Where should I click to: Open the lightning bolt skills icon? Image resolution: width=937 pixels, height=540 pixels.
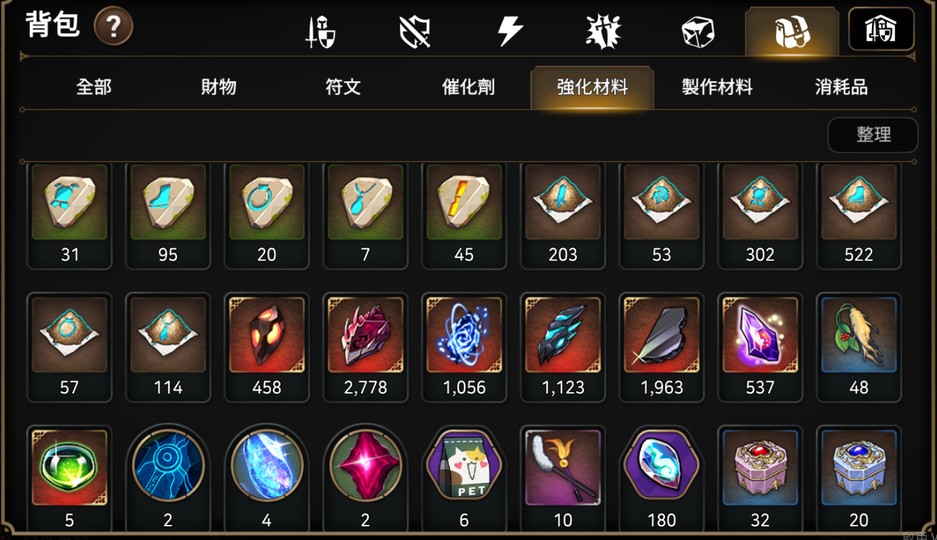coord(510,31)
